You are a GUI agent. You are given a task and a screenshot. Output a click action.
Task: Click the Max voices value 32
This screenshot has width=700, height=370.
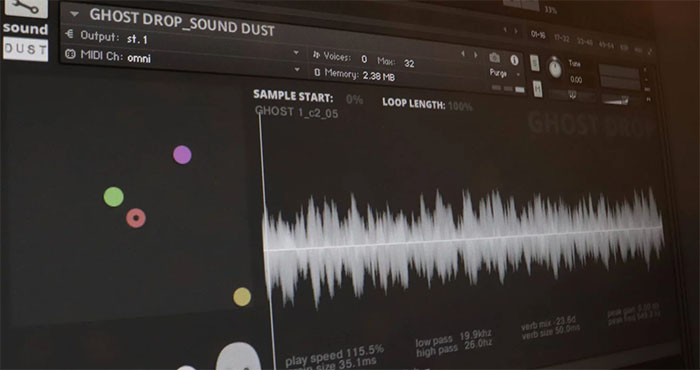pos(409,64)
